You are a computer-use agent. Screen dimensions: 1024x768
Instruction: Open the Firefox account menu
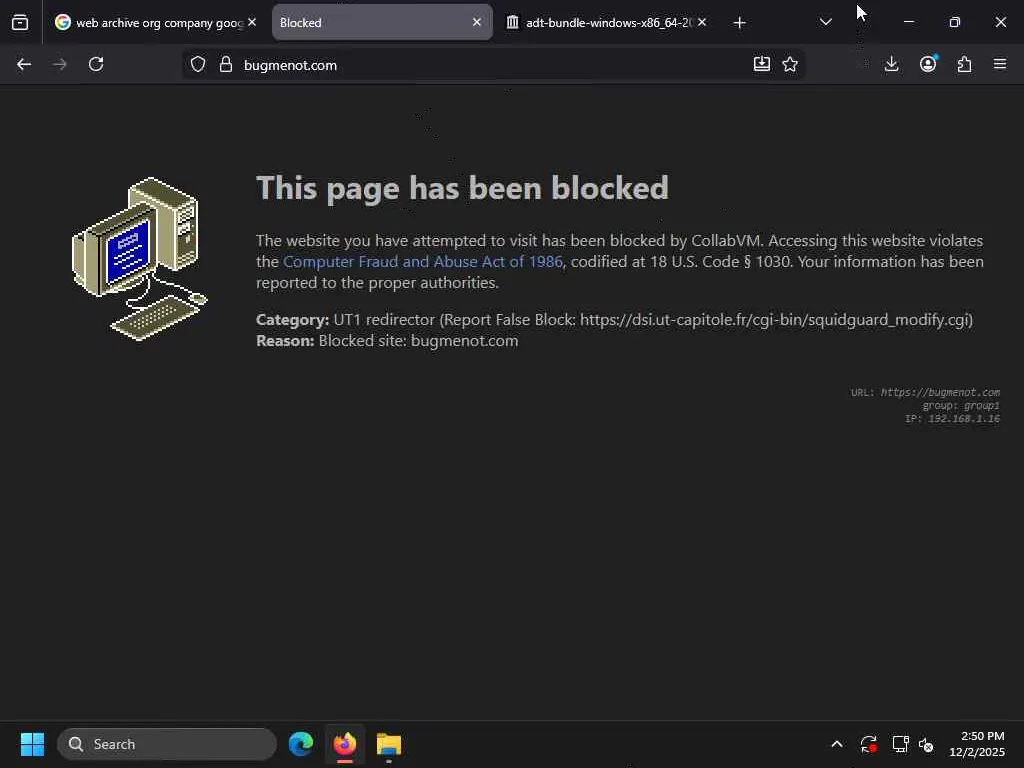pos(928,64)
